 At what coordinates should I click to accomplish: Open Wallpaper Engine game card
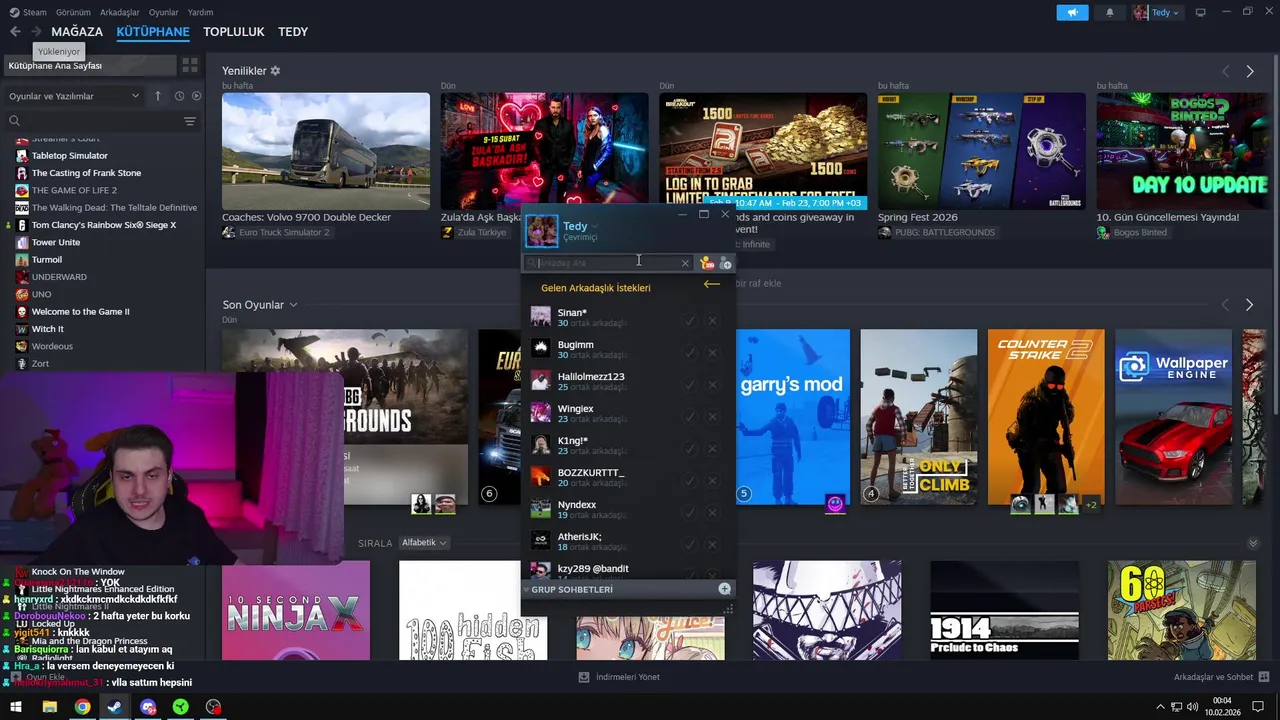coord(1174,417)
